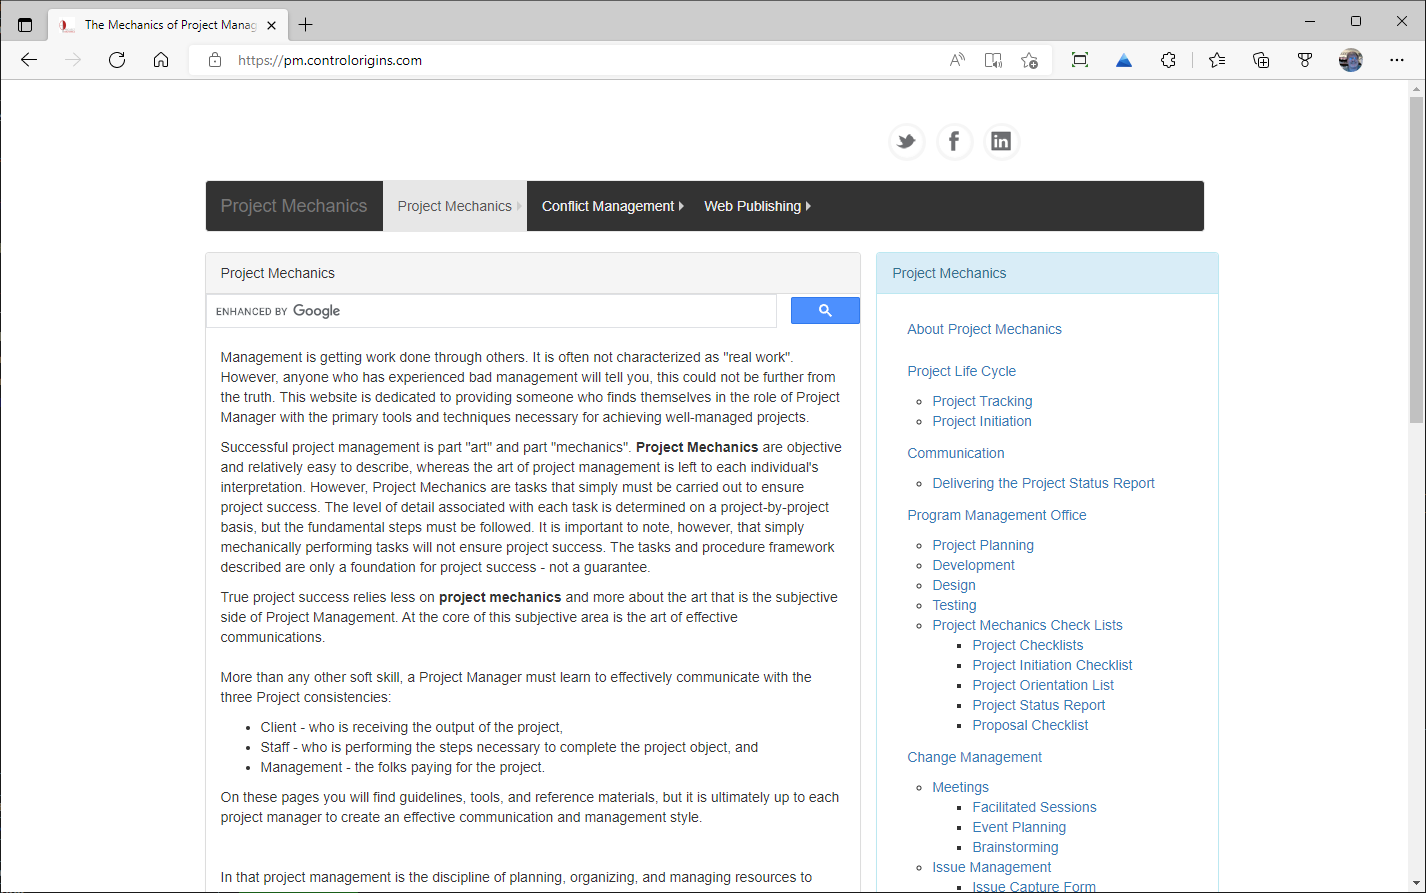This screenshot has height=893, width=1426.
Task: Click the Read aloud icon in address bar
Action: pyautogui.click(x=957, y=60)
